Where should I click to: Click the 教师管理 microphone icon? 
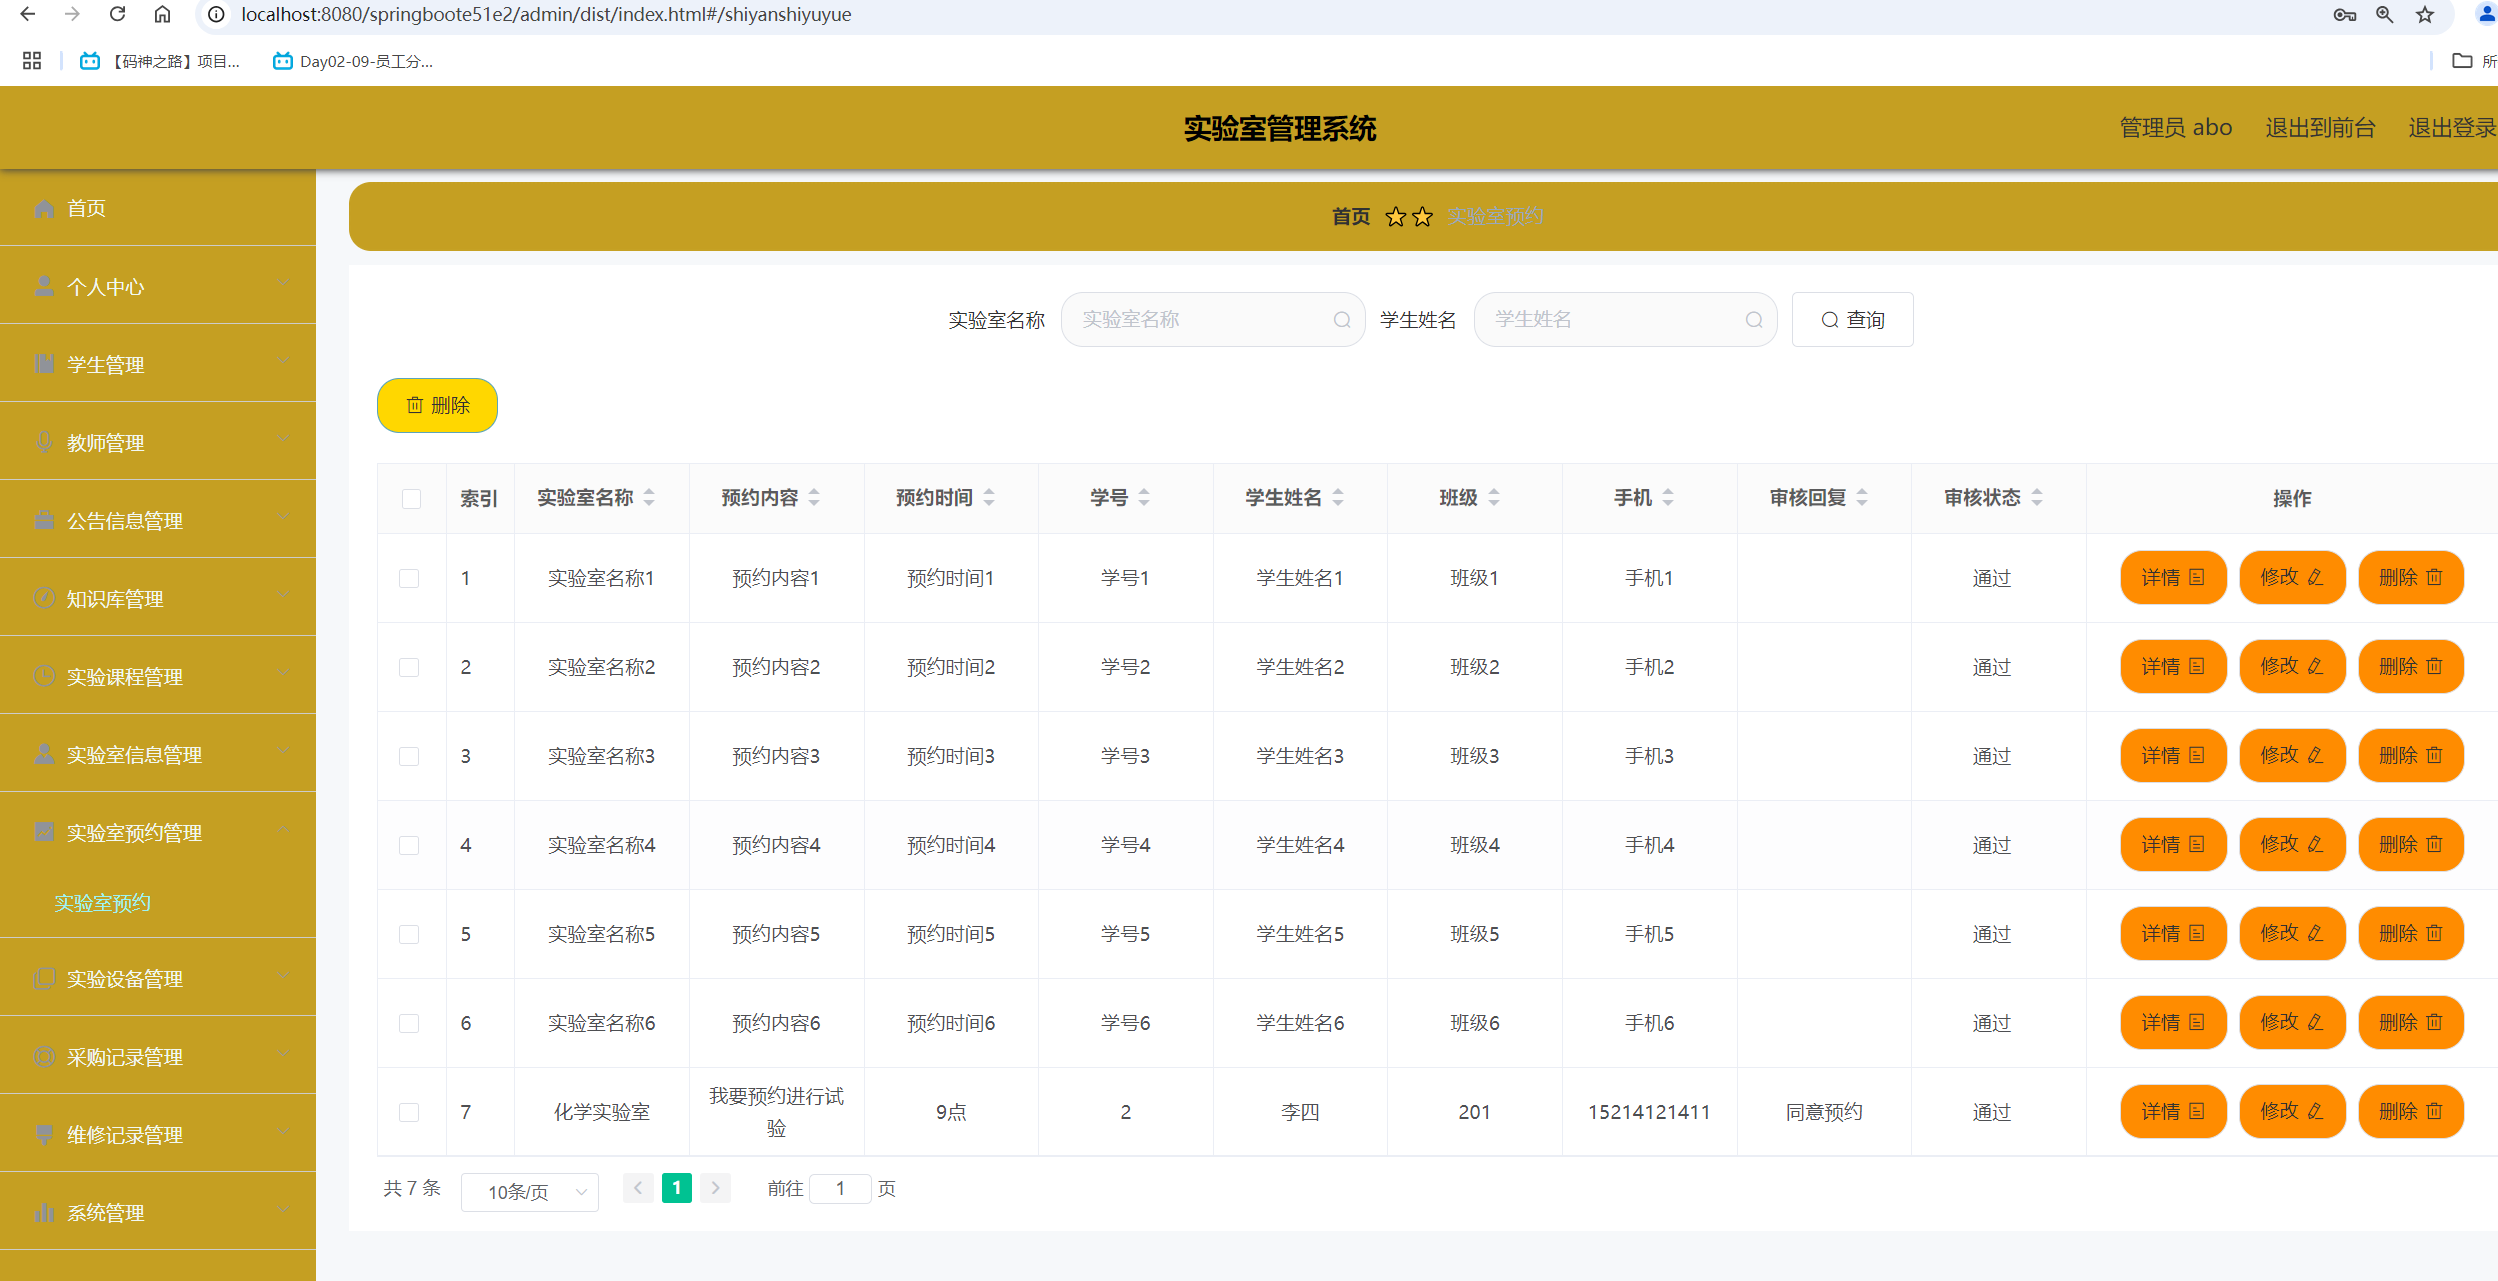(44, 442)
